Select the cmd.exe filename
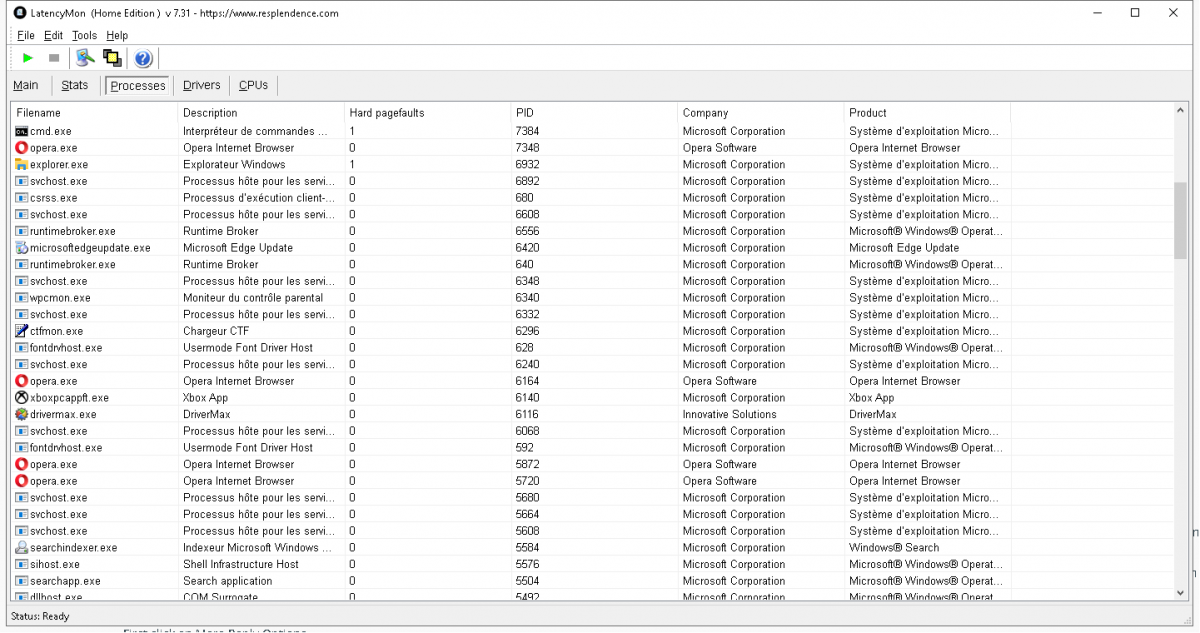 (51, 131)
